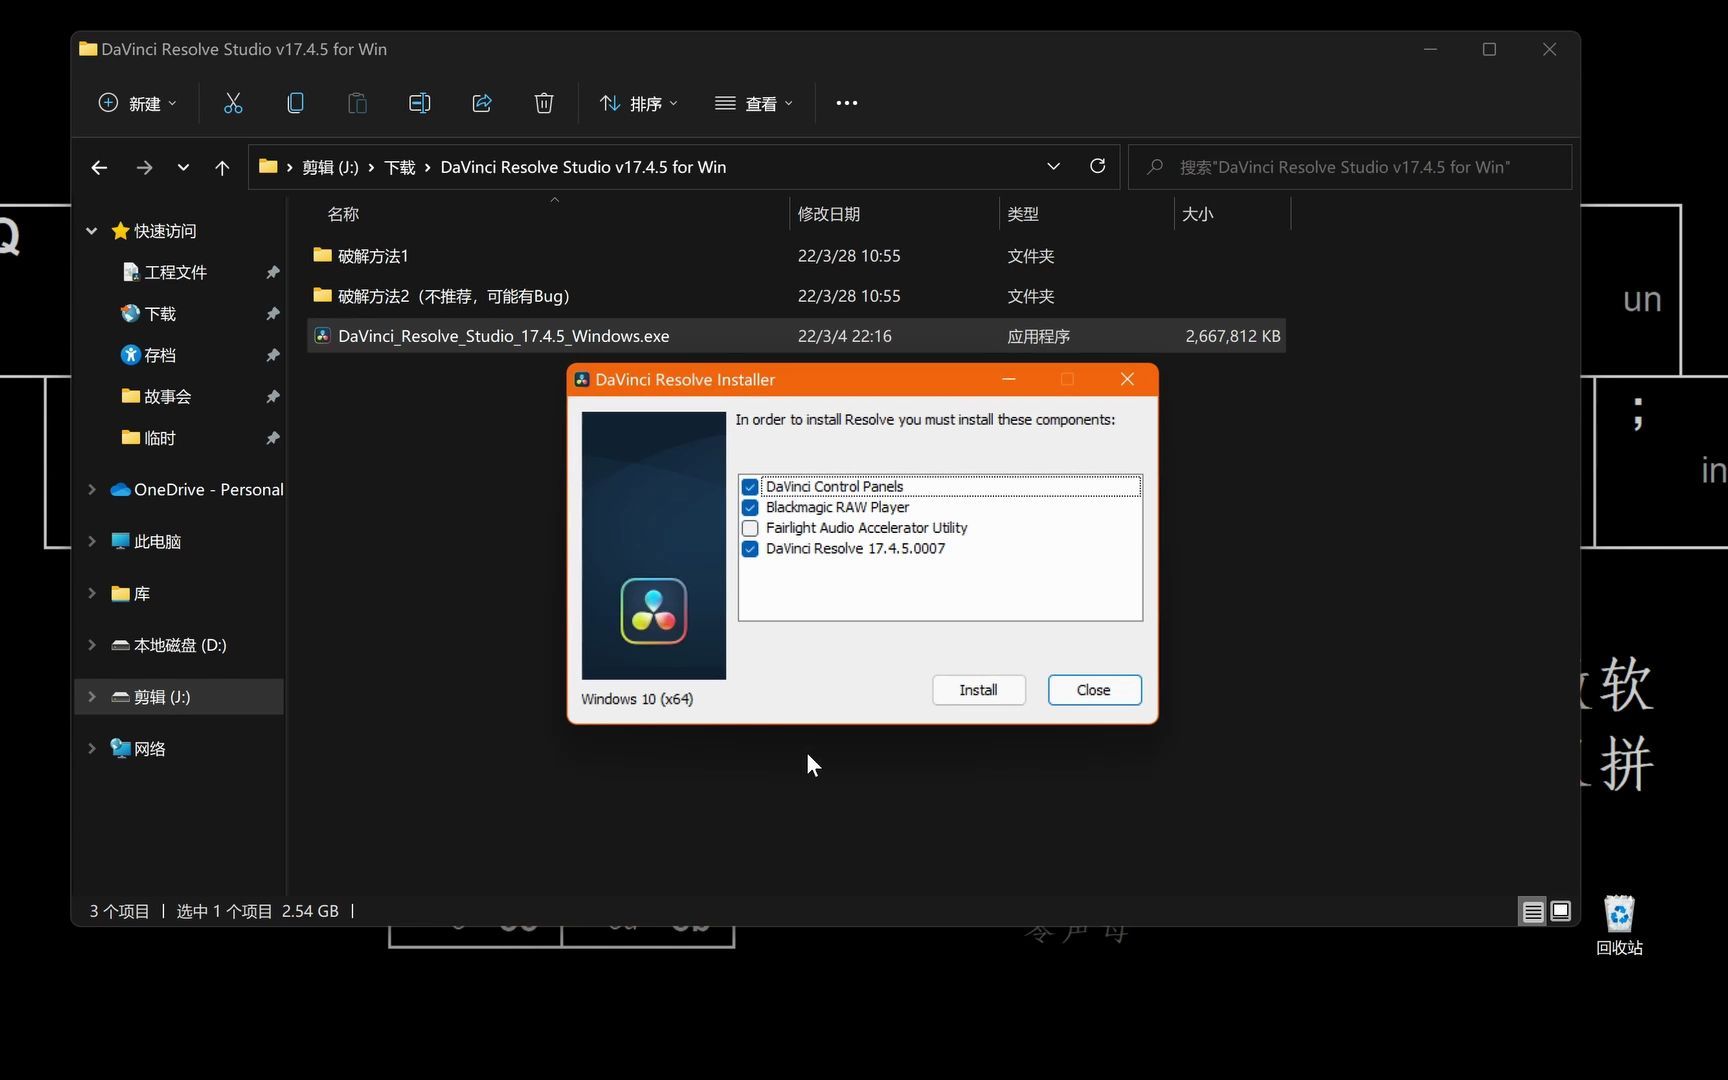Click the Close button in installer
Viewport: 1728px width, 1080px height.
point(1094,690)
